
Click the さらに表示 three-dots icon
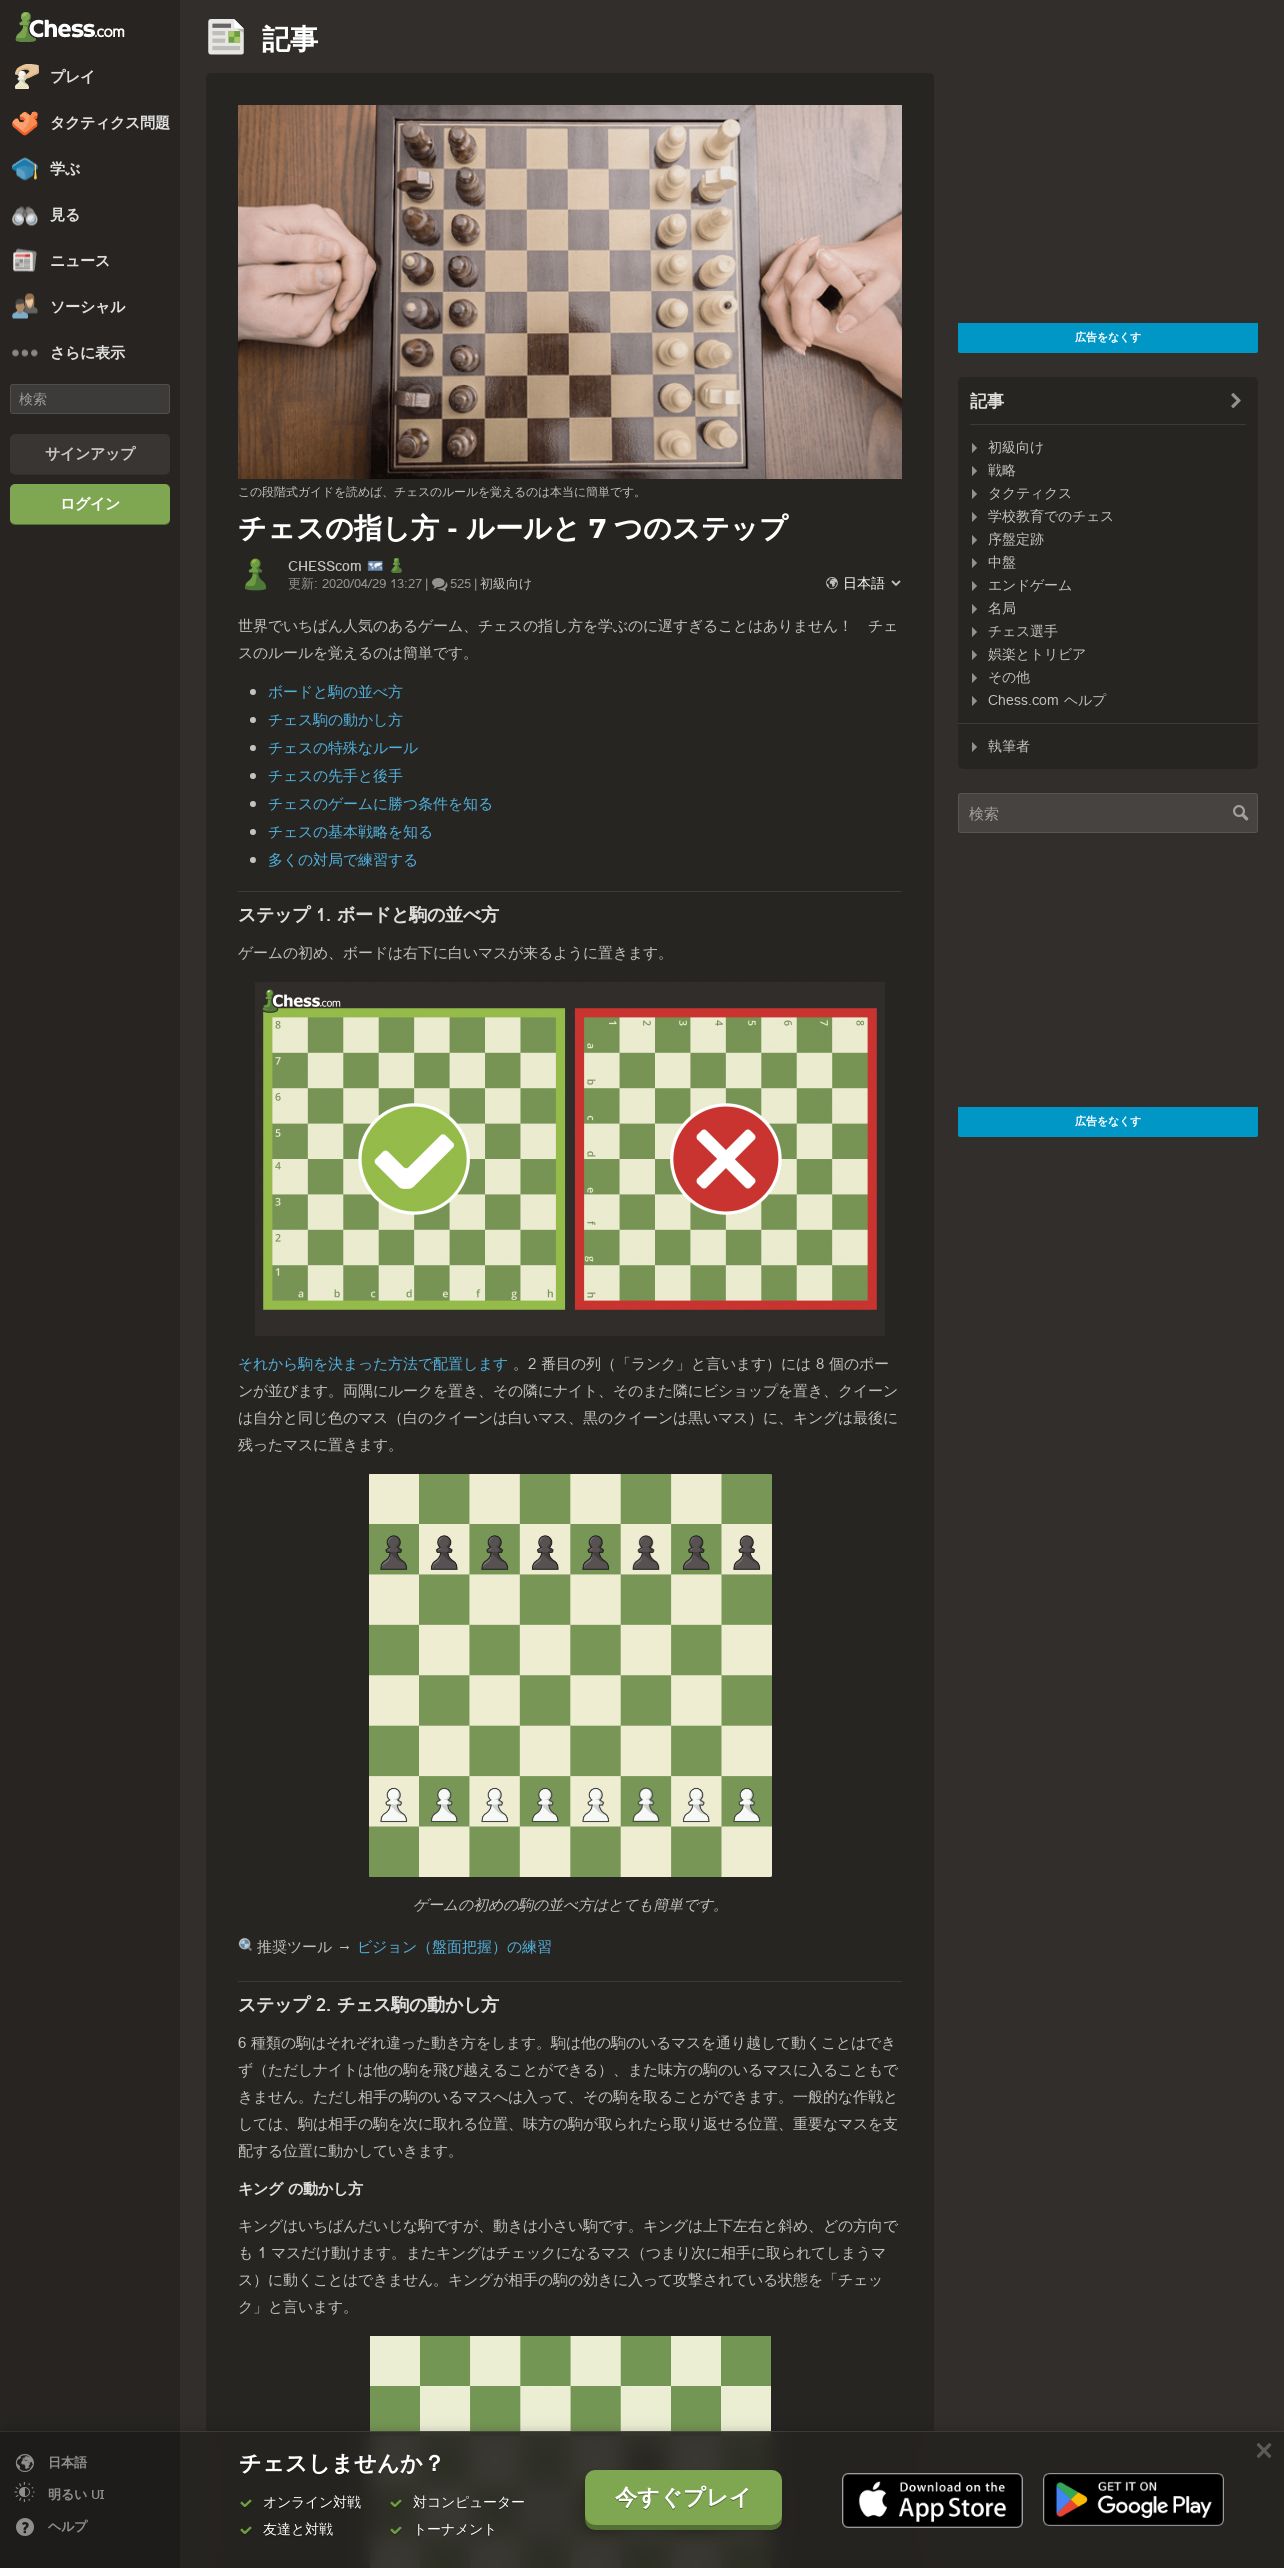pos(26,353)
